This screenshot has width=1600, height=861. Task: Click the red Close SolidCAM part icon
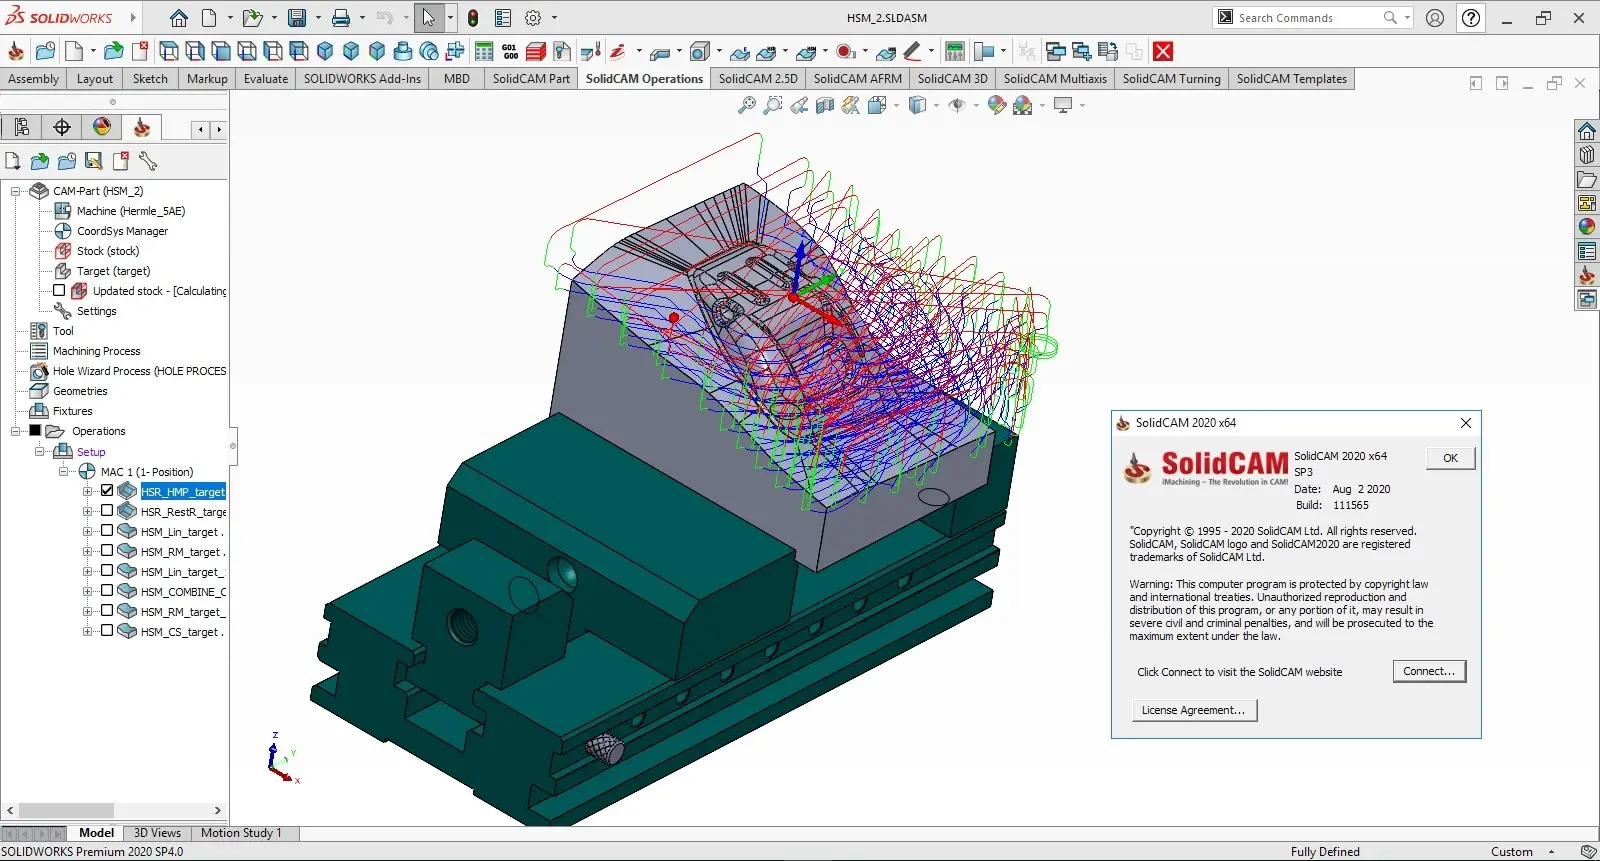[x=1162, y=51]
